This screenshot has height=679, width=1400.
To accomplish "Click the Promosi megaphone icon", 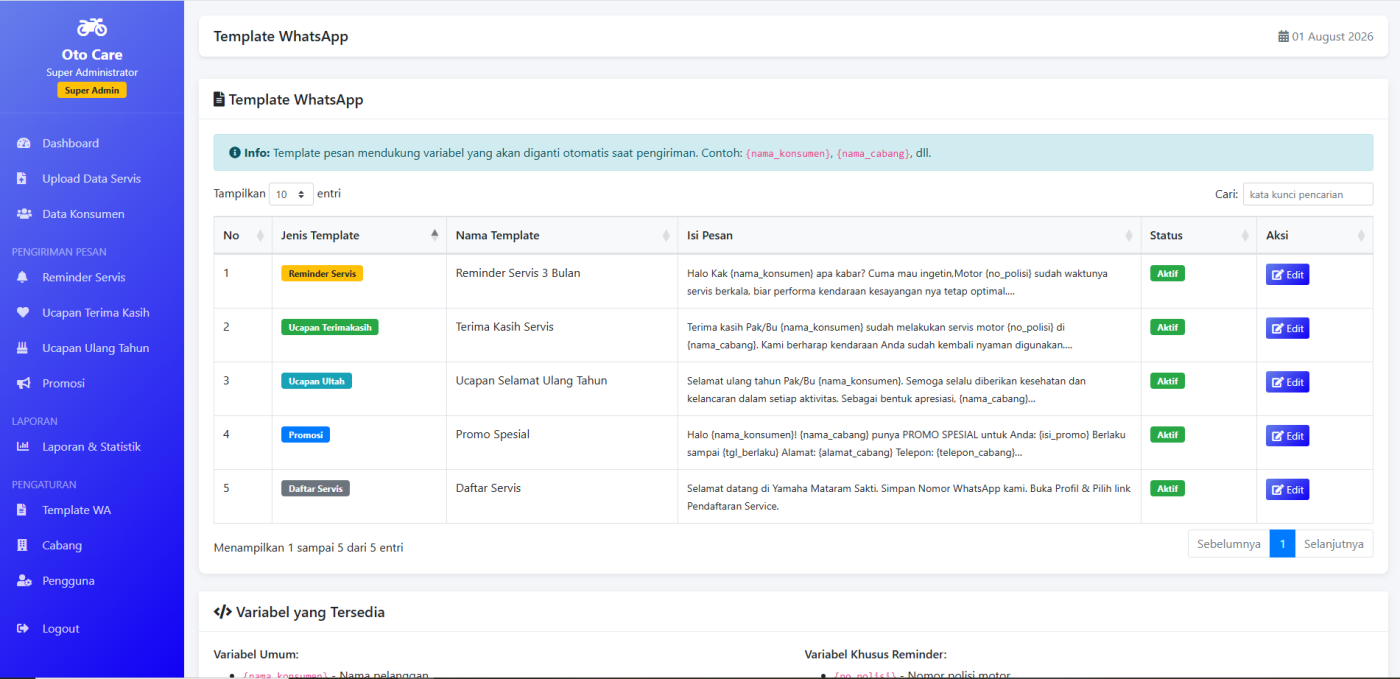I will (23, 383).
